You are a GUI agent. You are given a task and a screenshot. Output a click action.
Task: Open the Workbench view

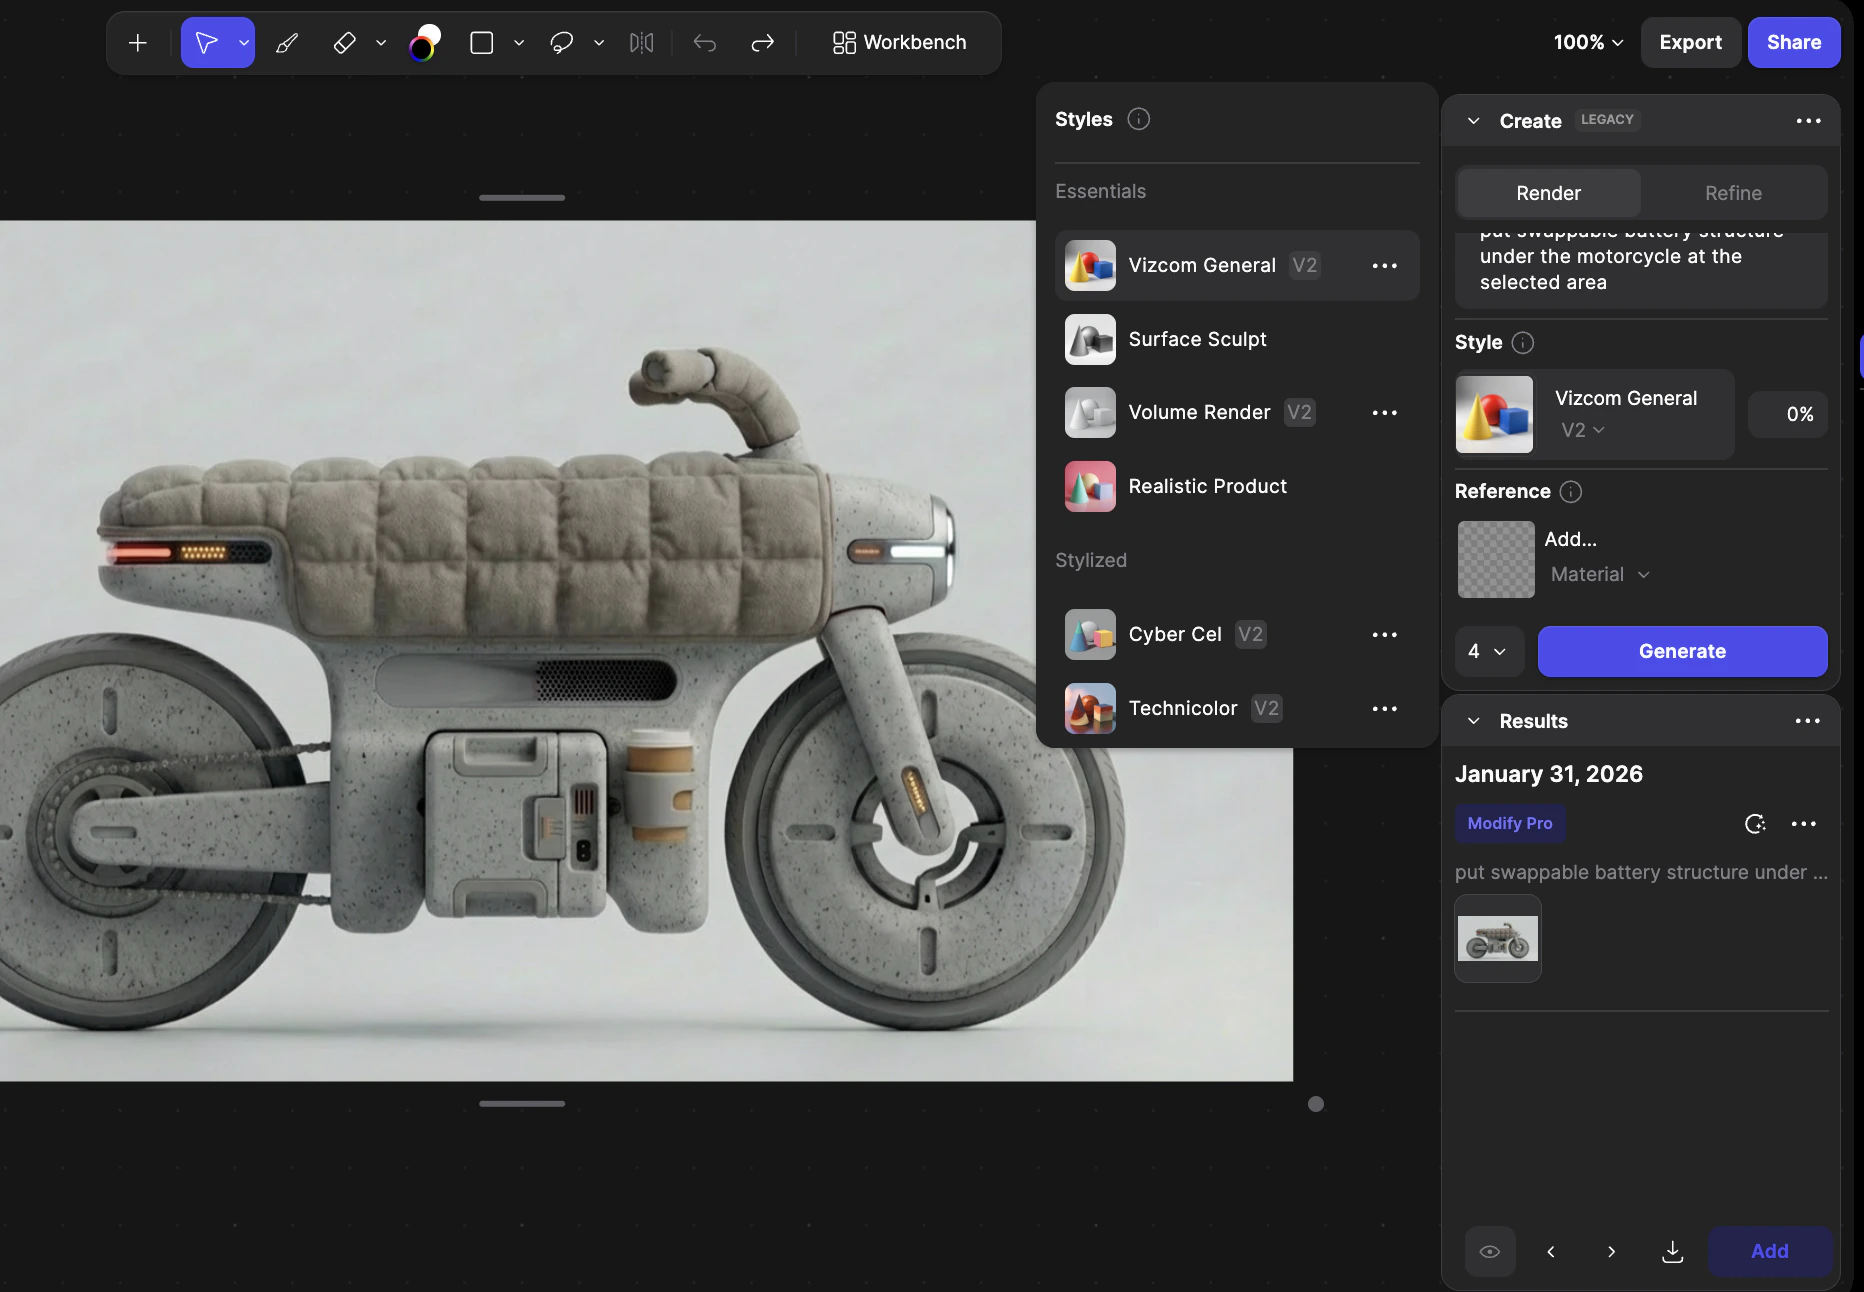899,43
